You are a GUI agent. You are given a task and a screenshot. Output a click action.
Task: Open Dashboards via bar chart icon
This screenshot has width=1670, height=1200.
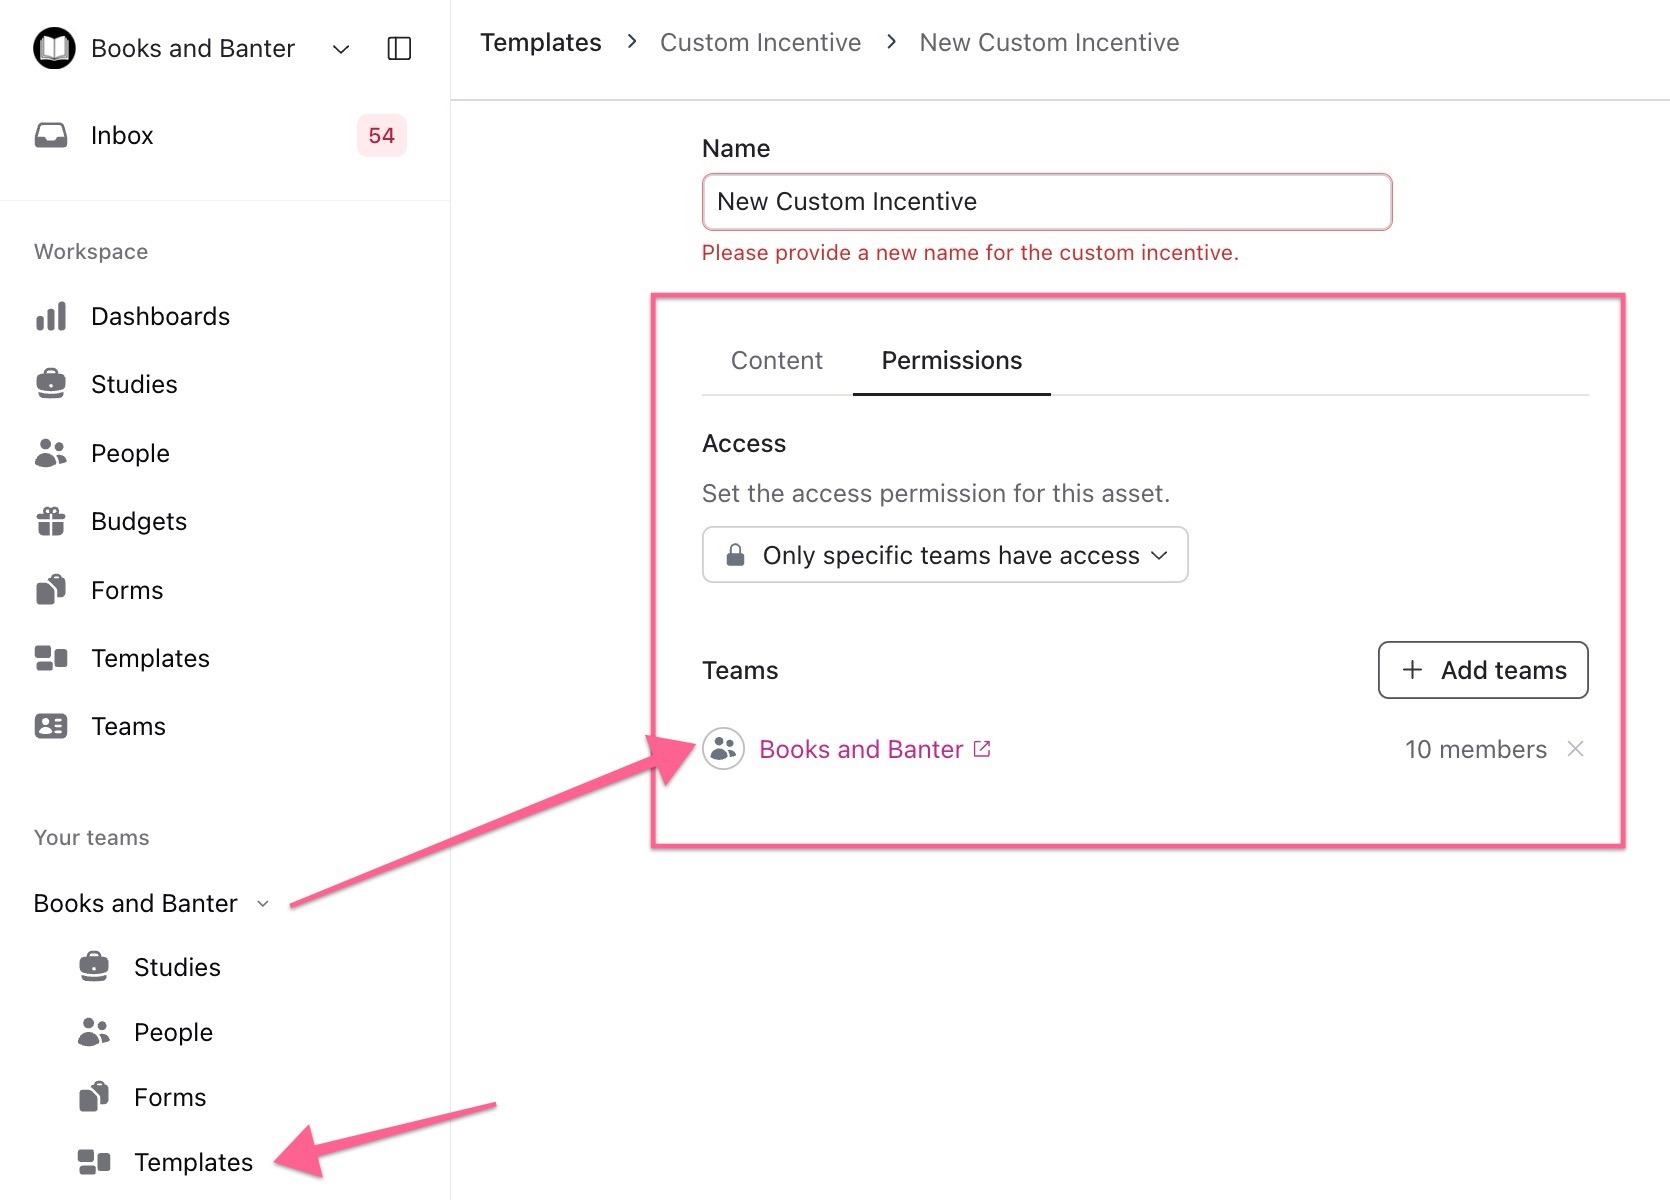[x=51, y=316]
